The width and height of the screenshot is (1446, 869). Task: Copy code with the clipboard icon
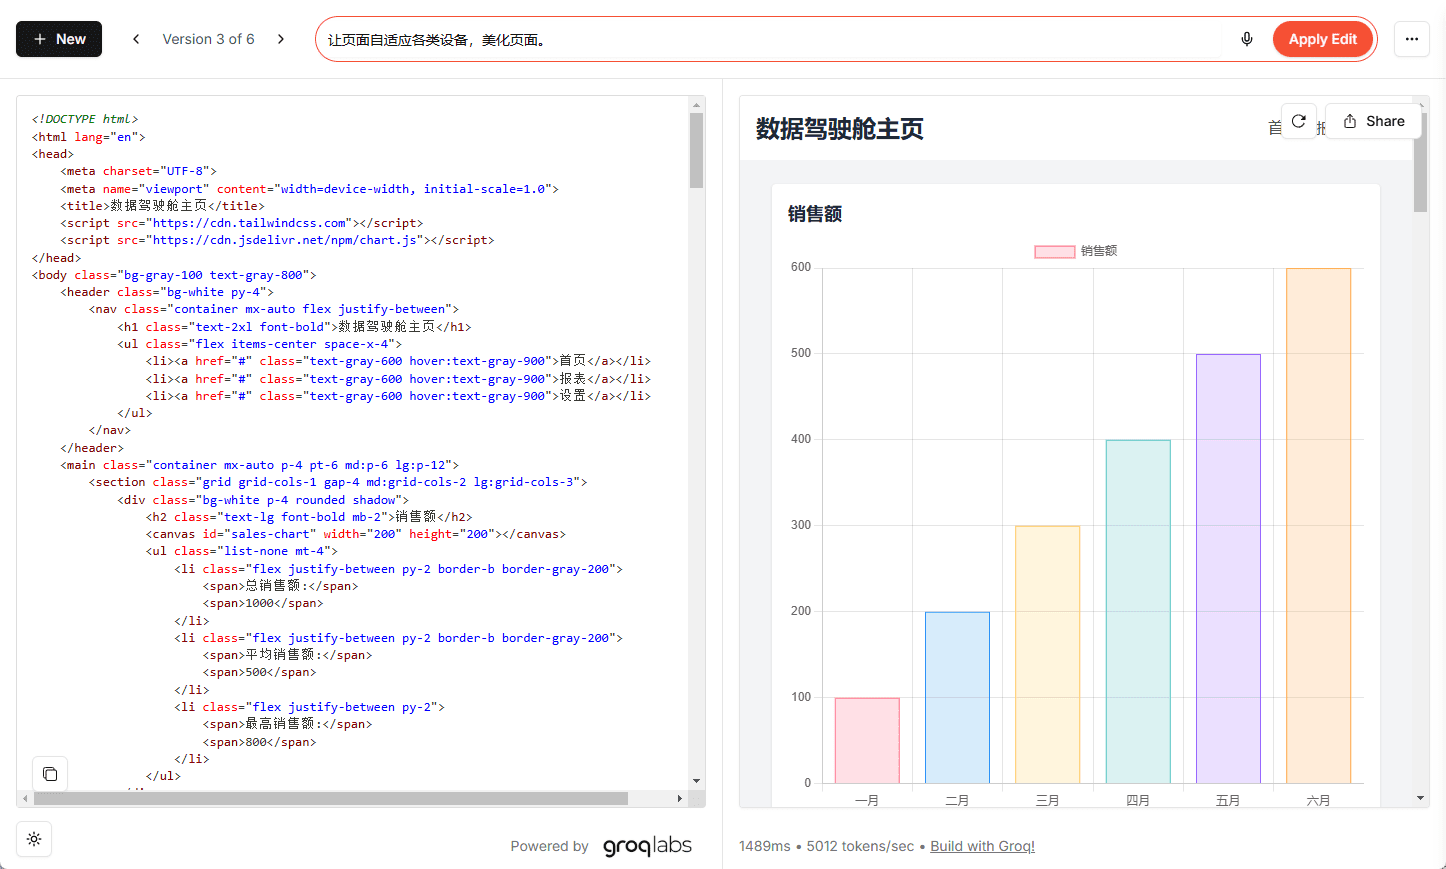[50, 774]
